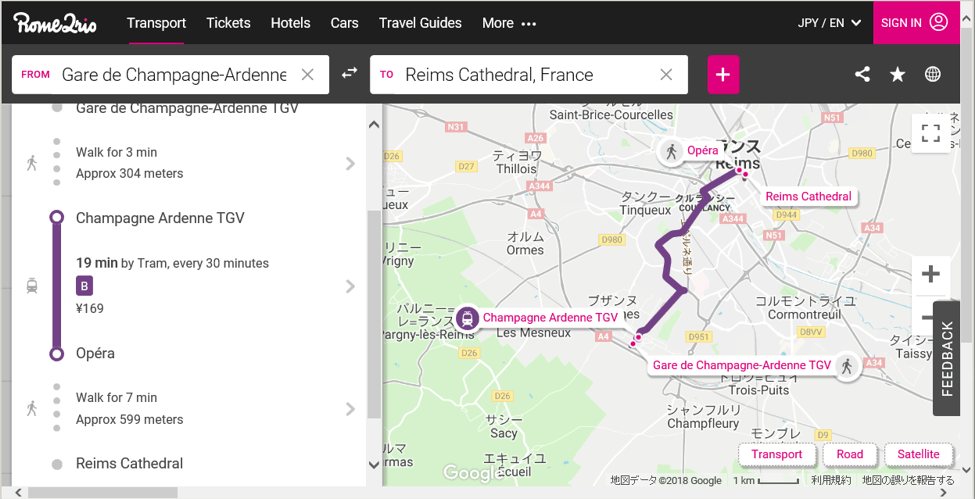The width and height of the screenshot is (975, 499).
Task: Click the globe icon
Action: [x=933, y=75]
